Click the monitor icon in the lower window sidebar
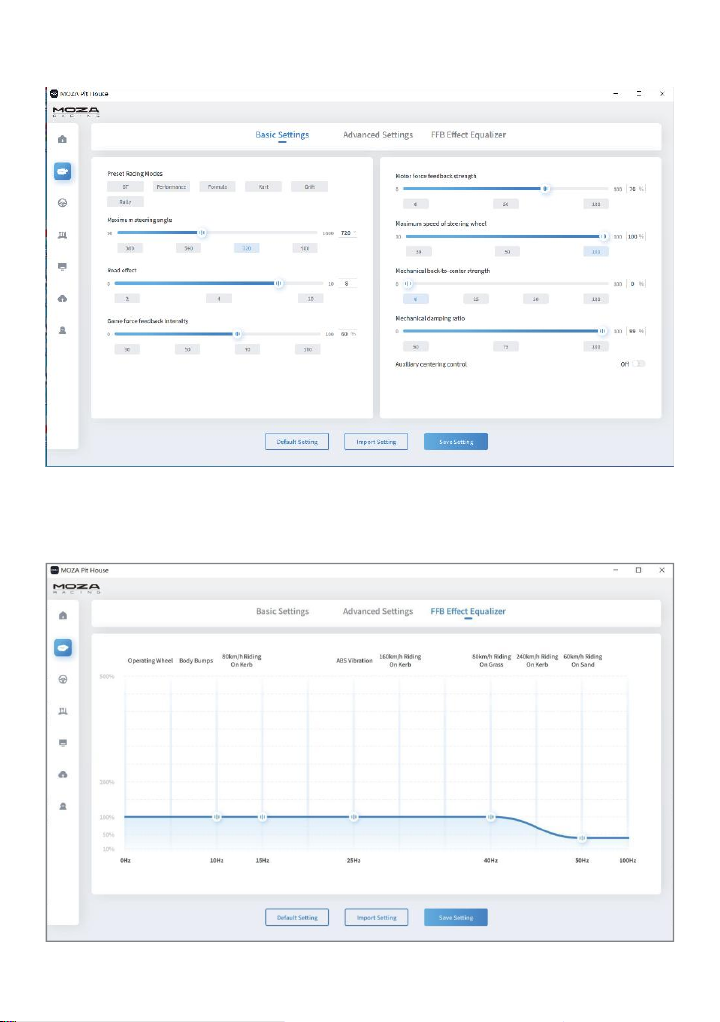The width and height of the screenshot is (720, 1022). coord(63,742)
